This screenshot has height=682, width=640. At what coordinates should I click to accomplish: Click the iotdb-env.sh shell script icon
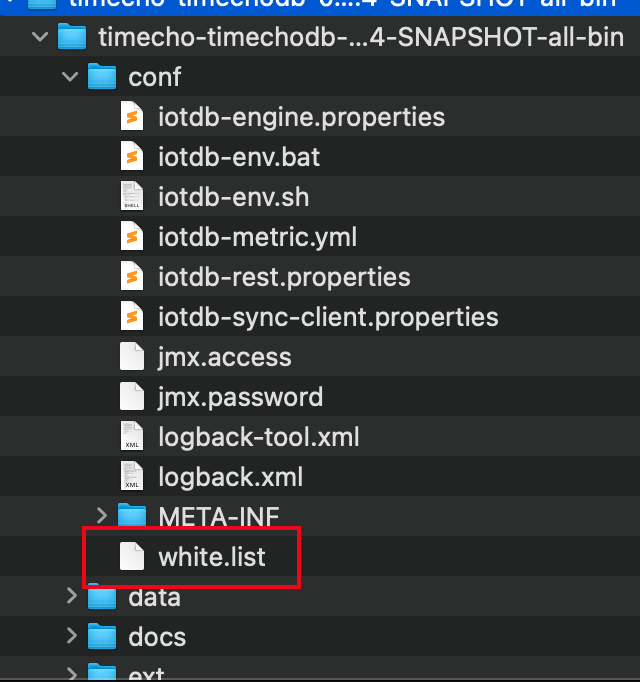pos(132,197)
